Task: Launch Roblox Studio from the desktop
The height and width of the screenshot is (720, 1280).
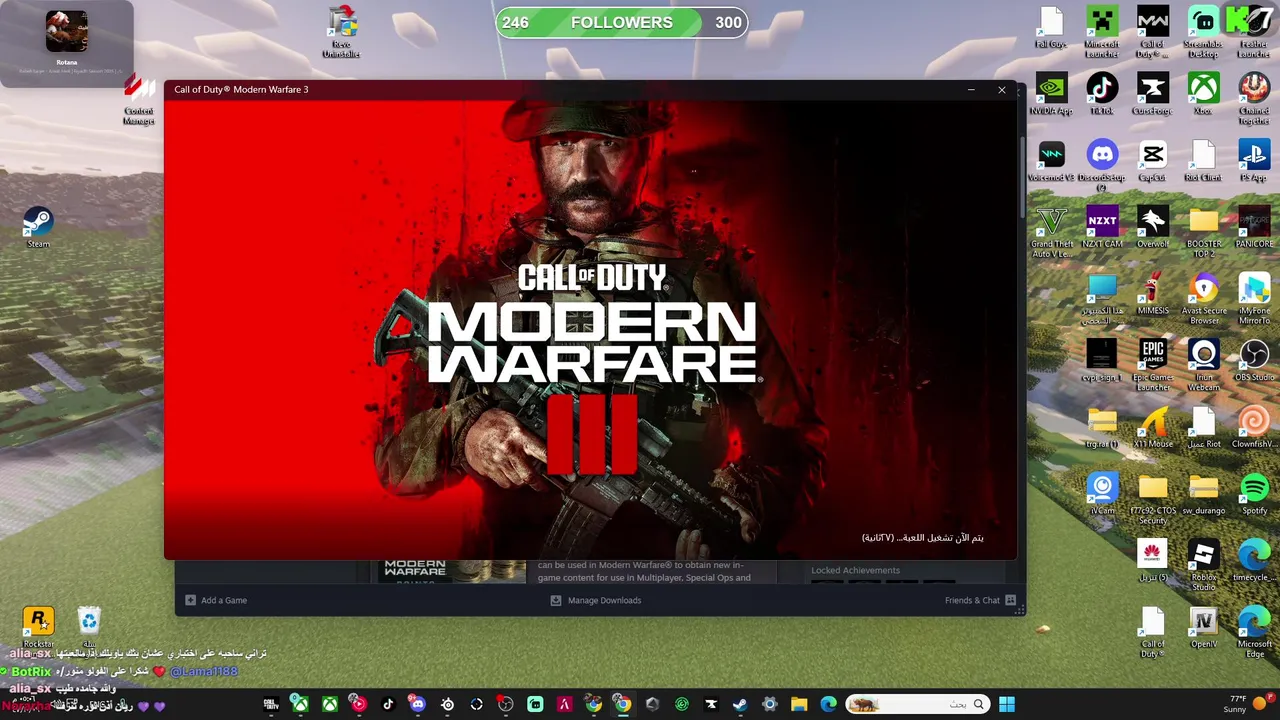Action: [x=1203, y=565]
